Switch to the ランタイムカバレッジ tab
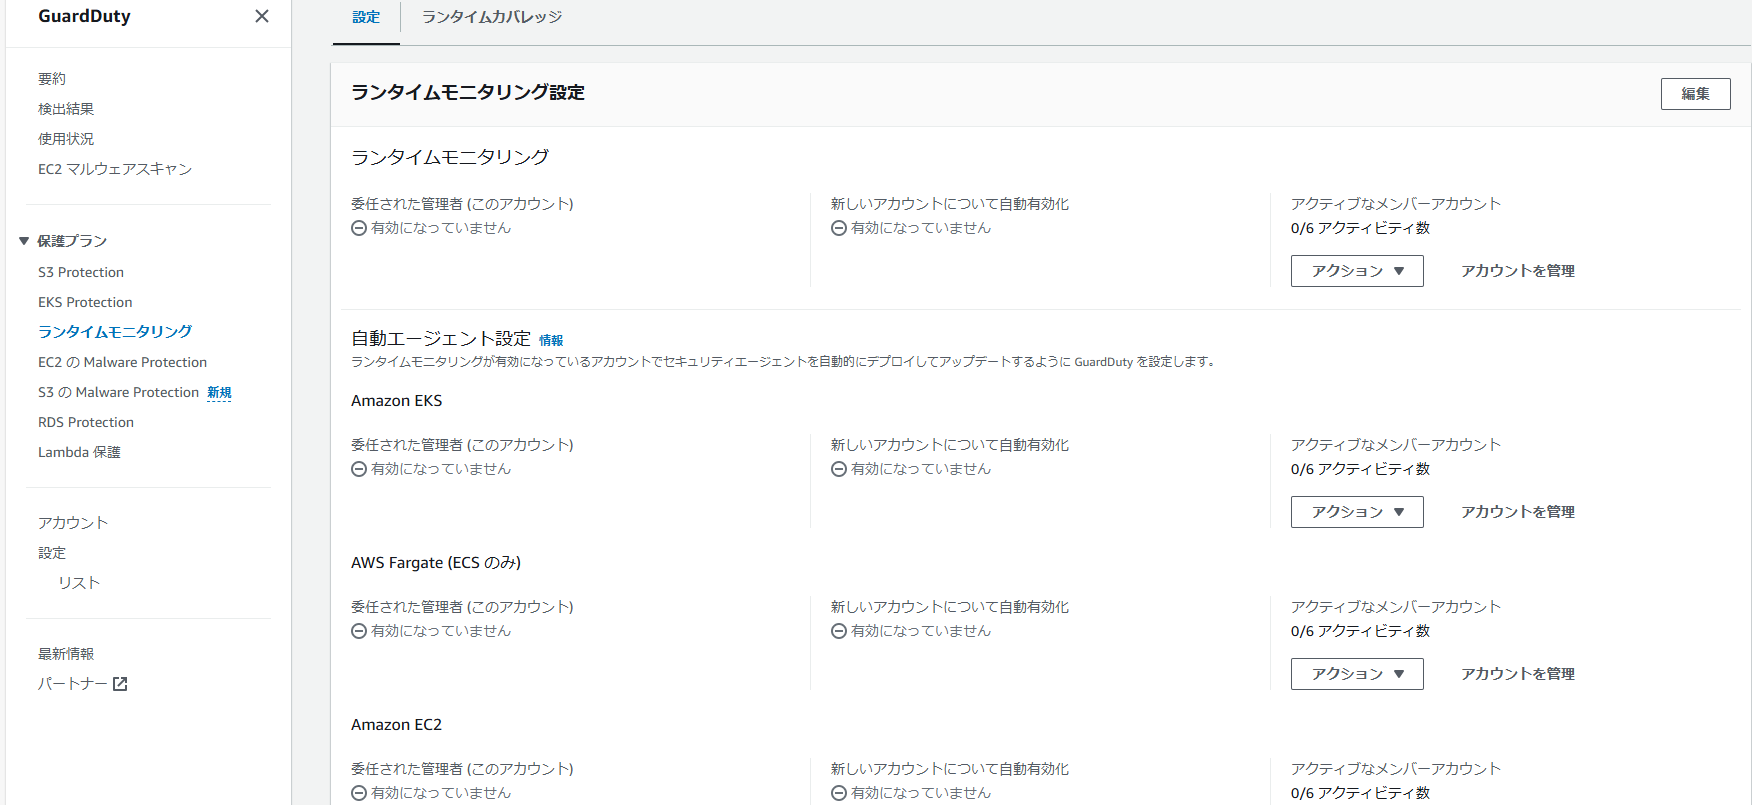Screen dimensions: 1752x805 coord(492,17)
